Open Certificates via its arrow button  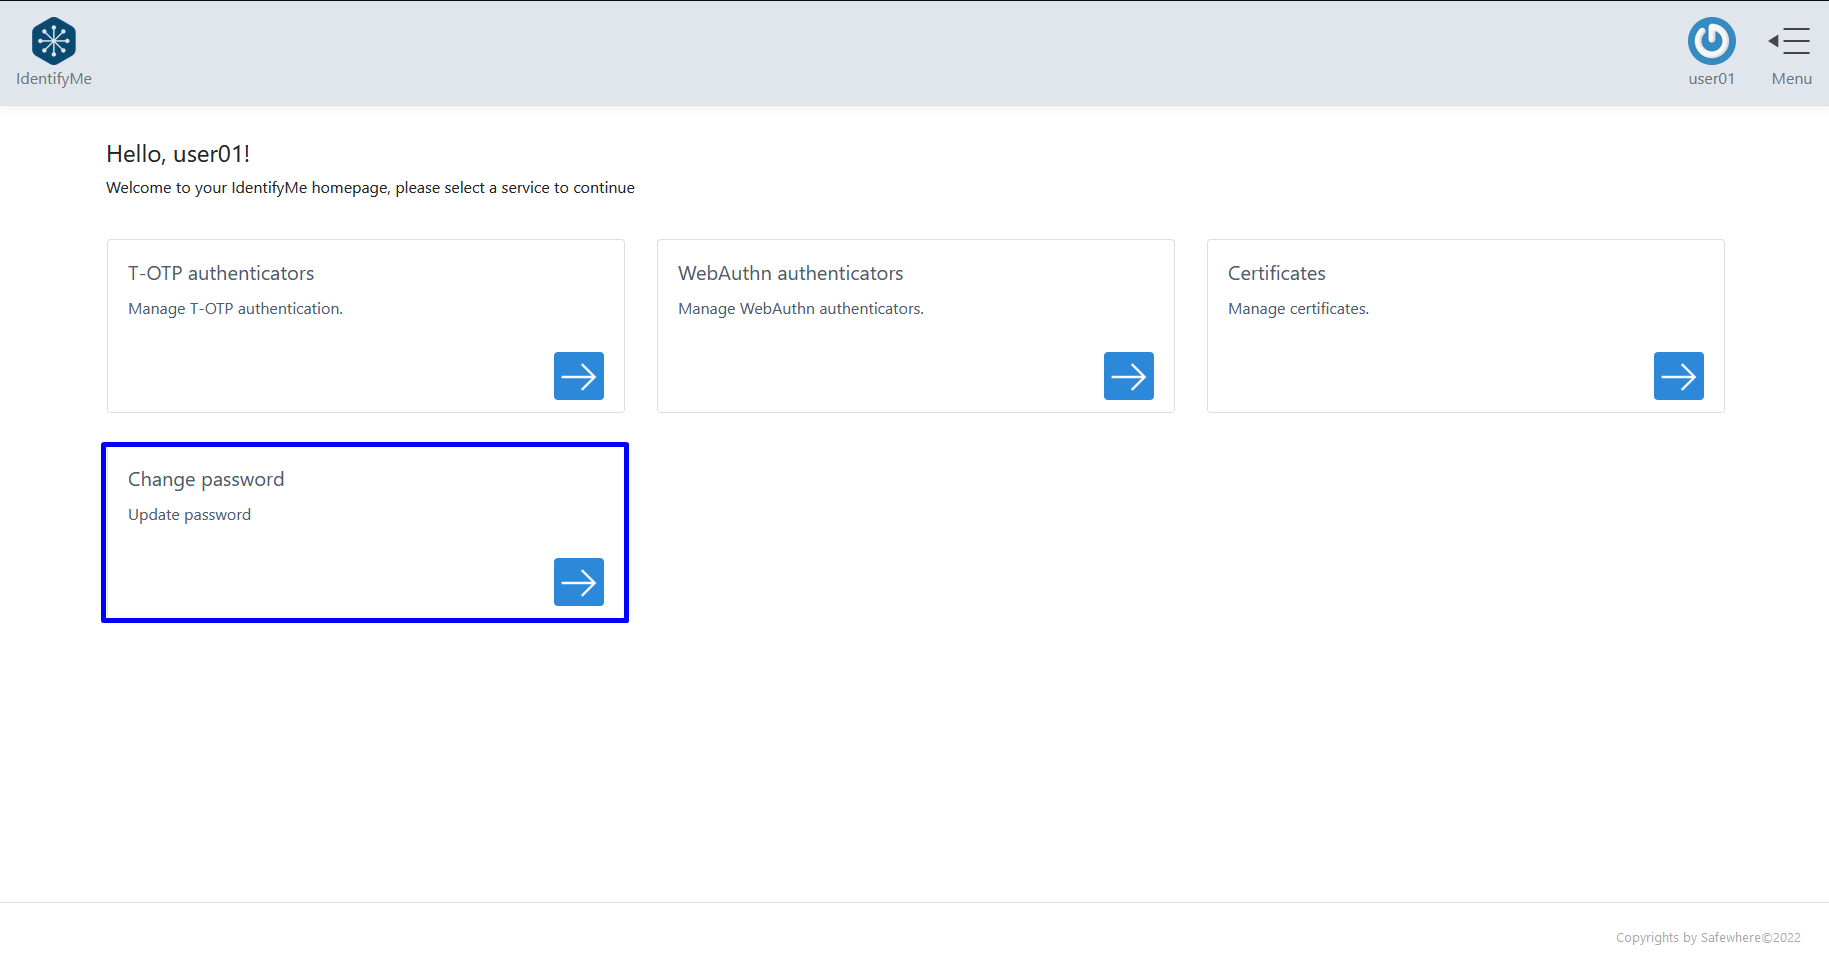point(1678,376)
